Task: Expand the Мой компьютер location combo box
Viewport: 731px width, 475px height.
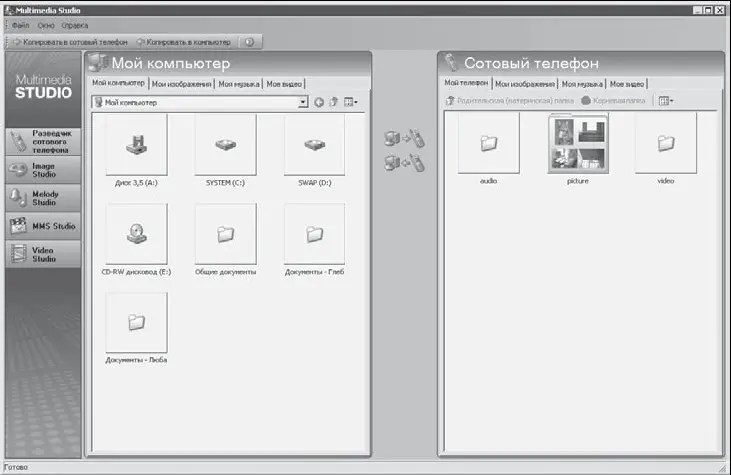Action: (x=303, y=102)
